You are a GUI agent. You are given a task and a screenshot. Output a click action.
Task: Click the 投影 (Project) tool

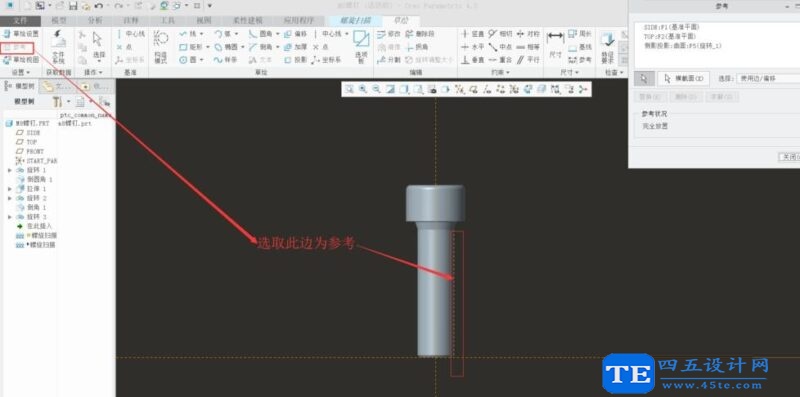[295, 60]
